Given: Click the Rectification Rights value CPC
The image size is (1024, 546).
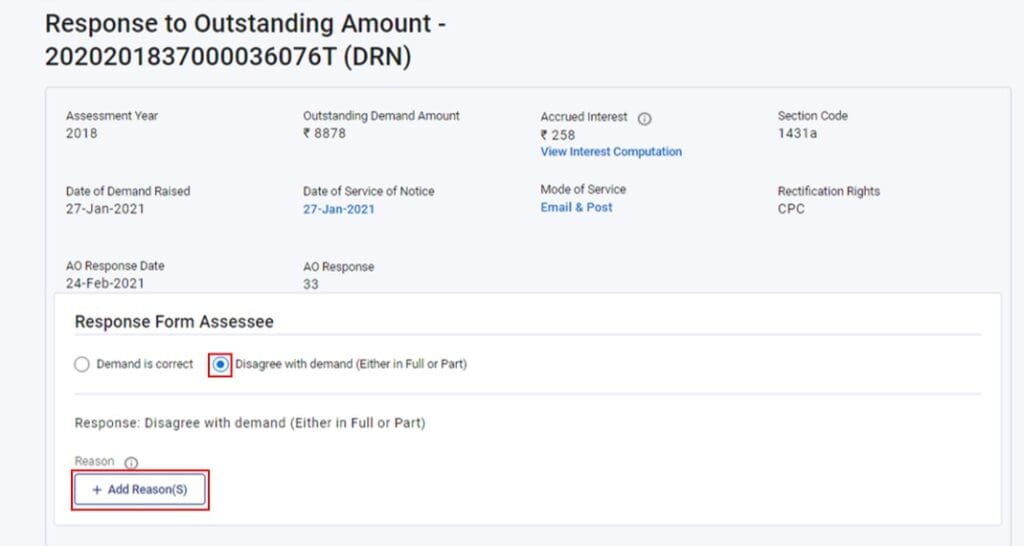Looking at the screenshot, I should [791, 209].
